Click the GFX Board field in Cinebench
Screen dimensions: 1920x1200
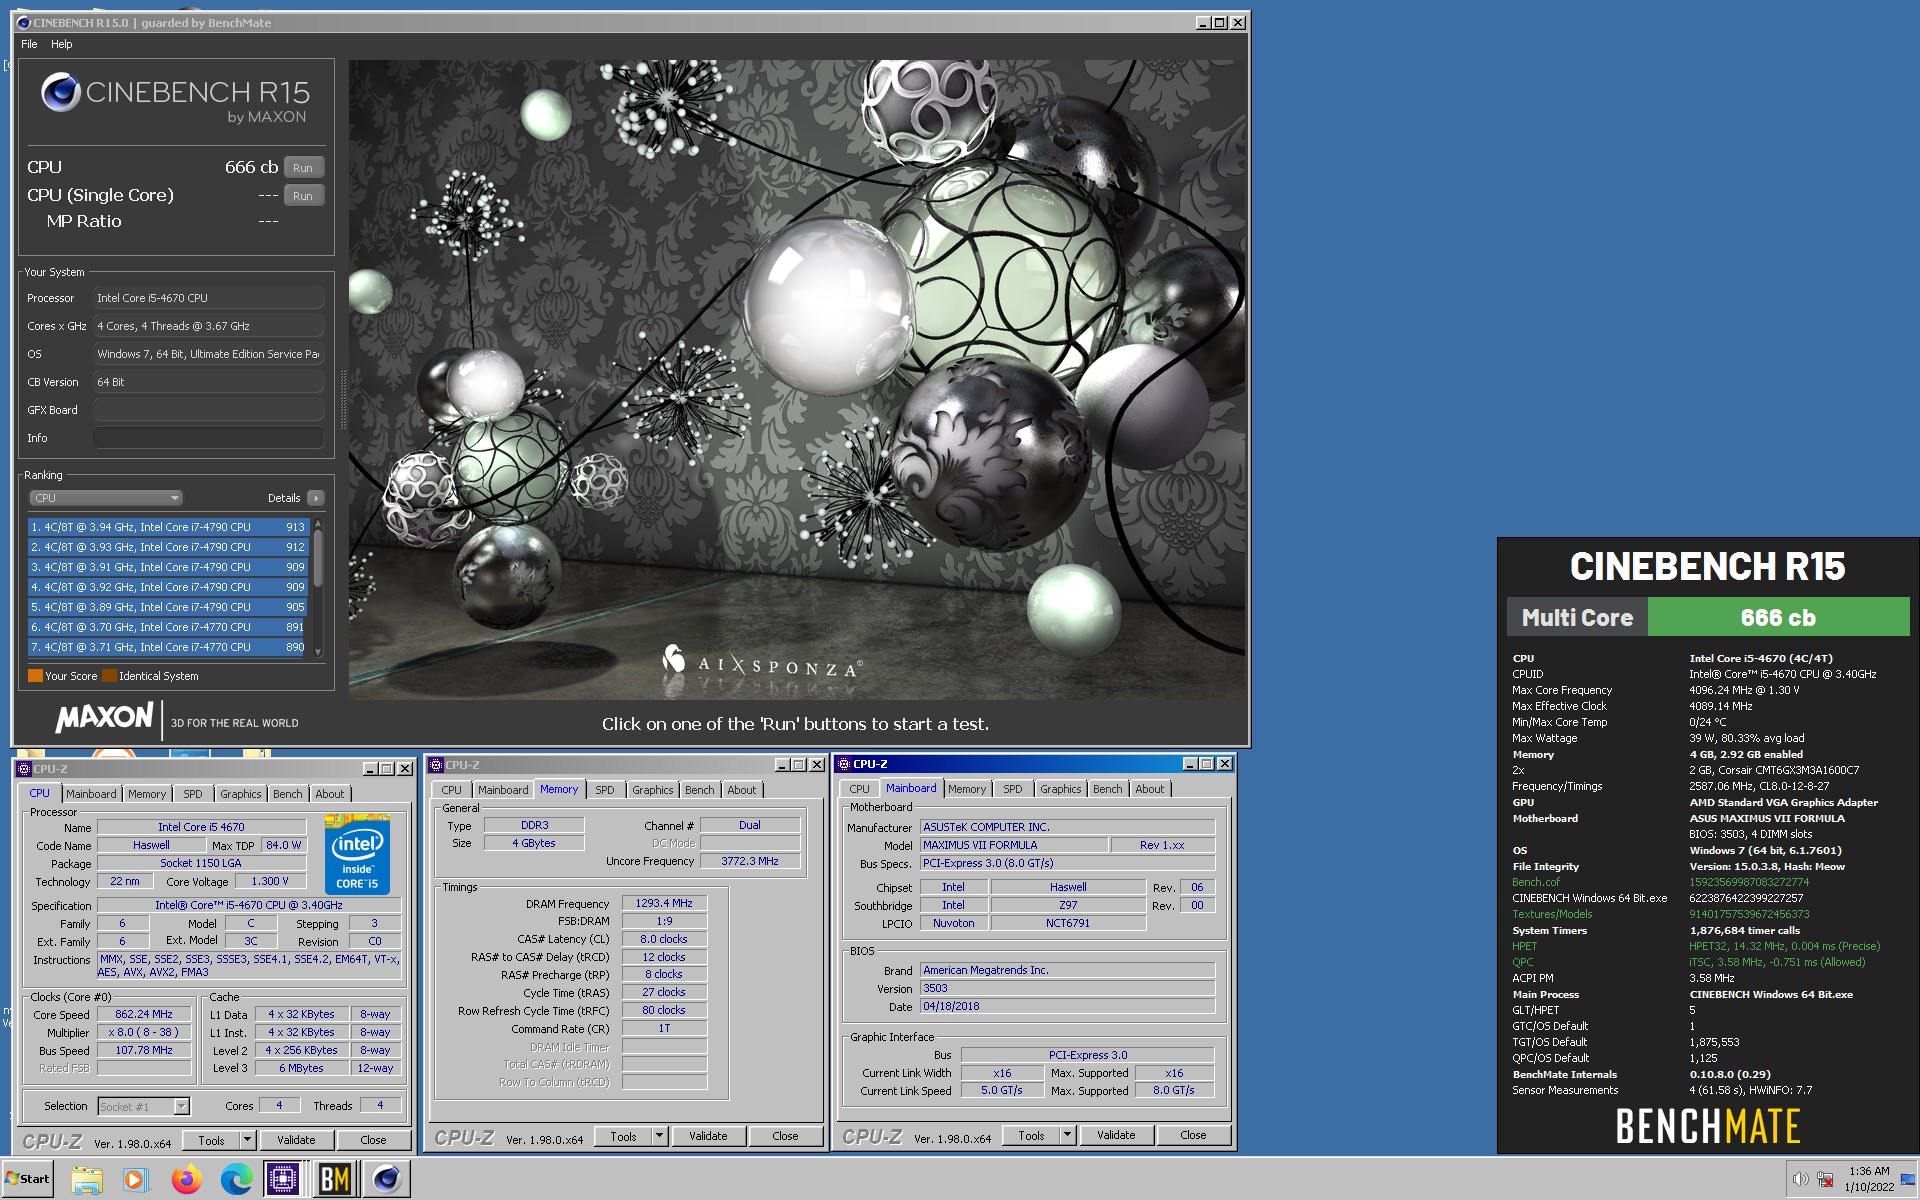tap(208, 410)
